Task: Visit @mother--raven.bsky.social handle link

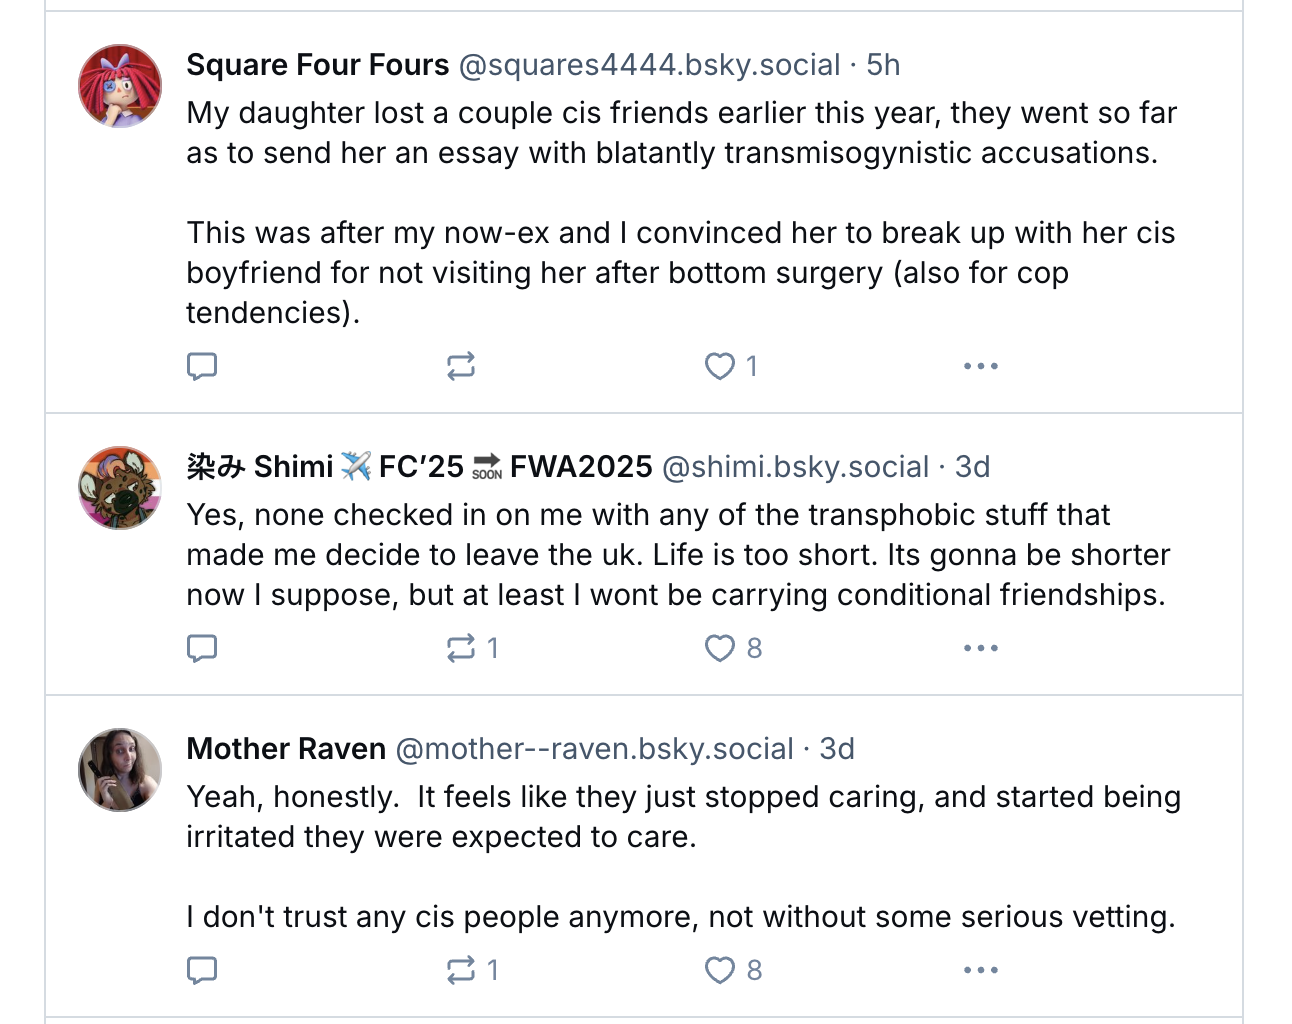Action: 594,749
